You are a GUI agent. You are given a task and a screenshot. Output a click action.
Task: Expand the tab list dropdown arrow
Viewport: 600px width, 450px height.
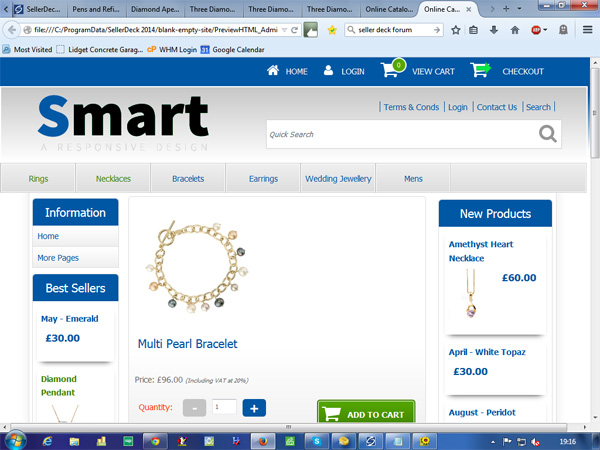pyautogui.click(x=519, y=9)
